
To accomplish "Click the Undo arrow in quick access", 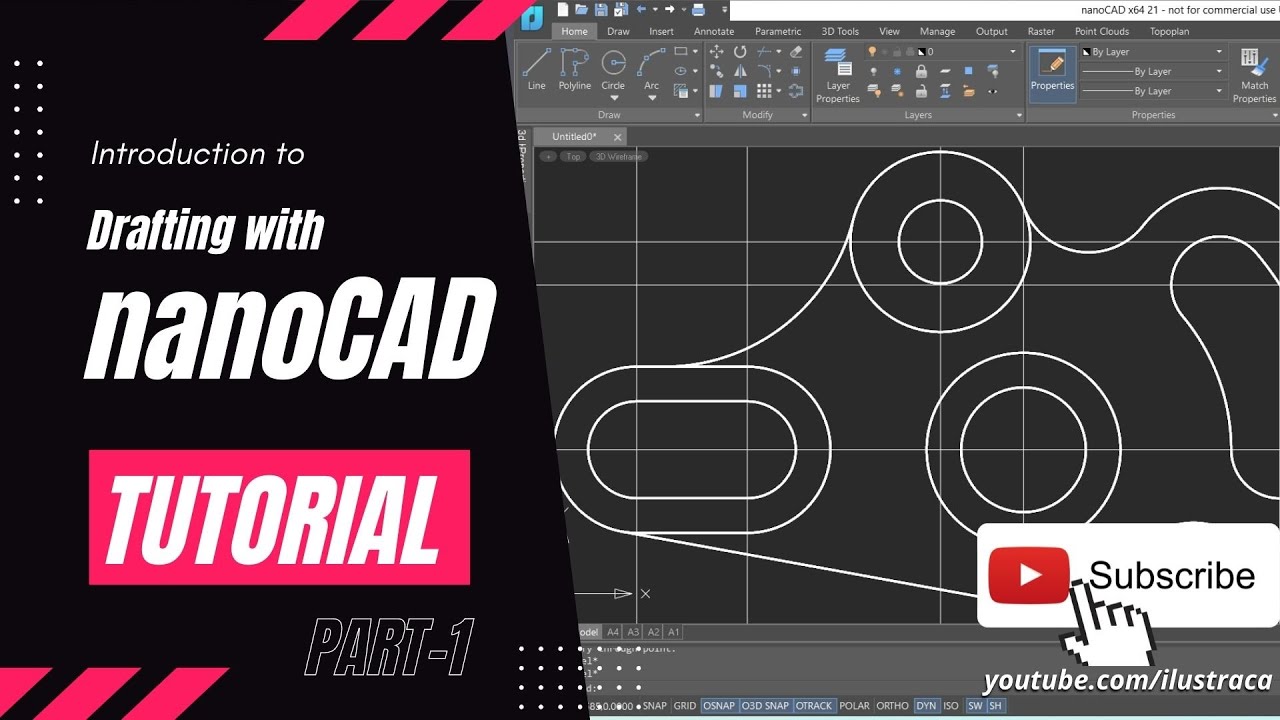I will point(641,10).
